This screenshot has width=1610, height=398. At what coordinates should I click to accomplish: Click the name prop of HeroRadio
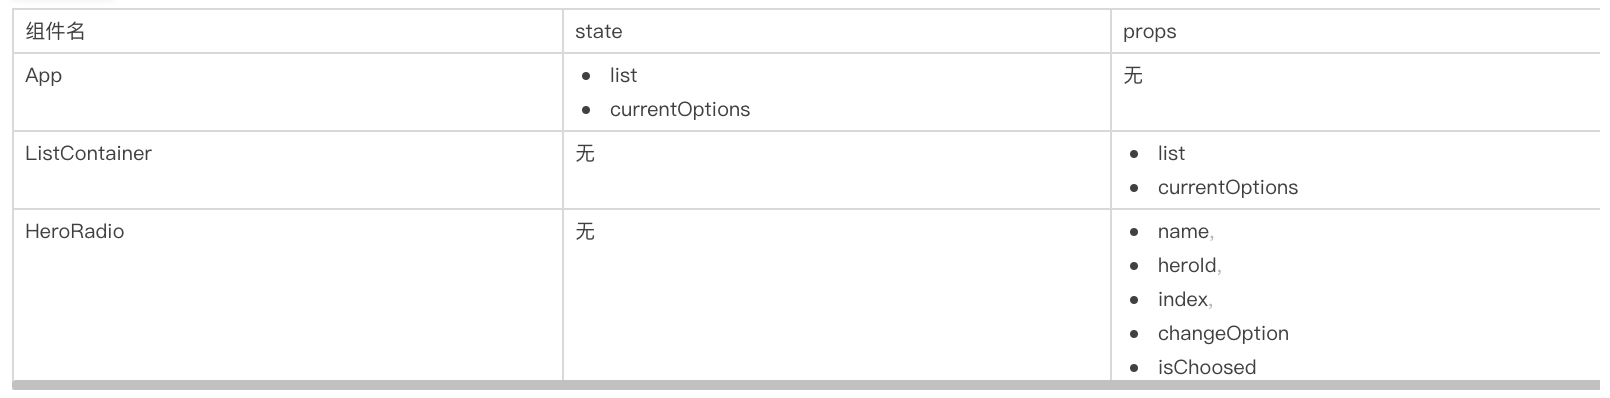coord(1183,231)
